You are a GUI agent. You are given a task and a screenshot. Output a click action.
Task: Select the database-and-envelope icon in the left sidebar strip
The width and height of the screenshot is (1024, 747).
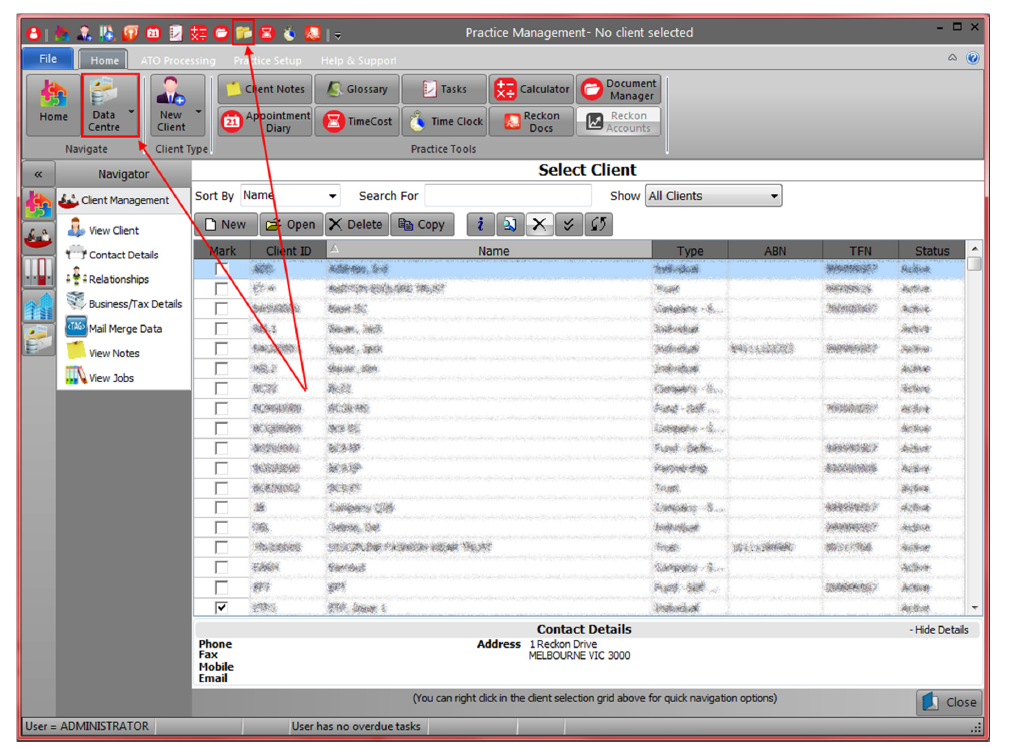pos(39,340)
